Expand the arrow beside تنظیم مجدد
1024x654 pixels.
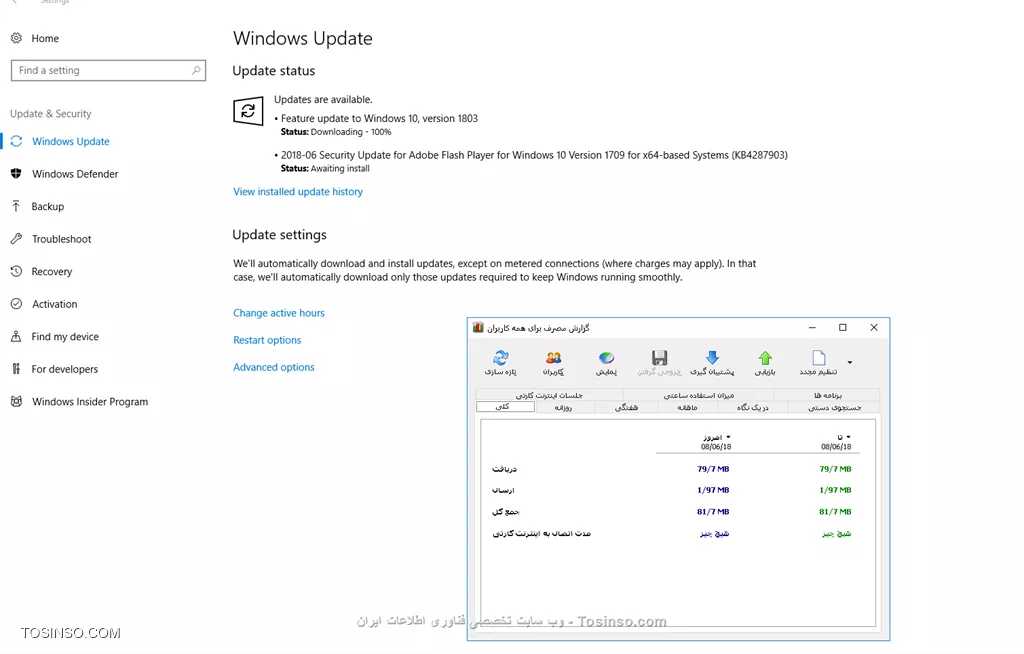pos(850,362)
